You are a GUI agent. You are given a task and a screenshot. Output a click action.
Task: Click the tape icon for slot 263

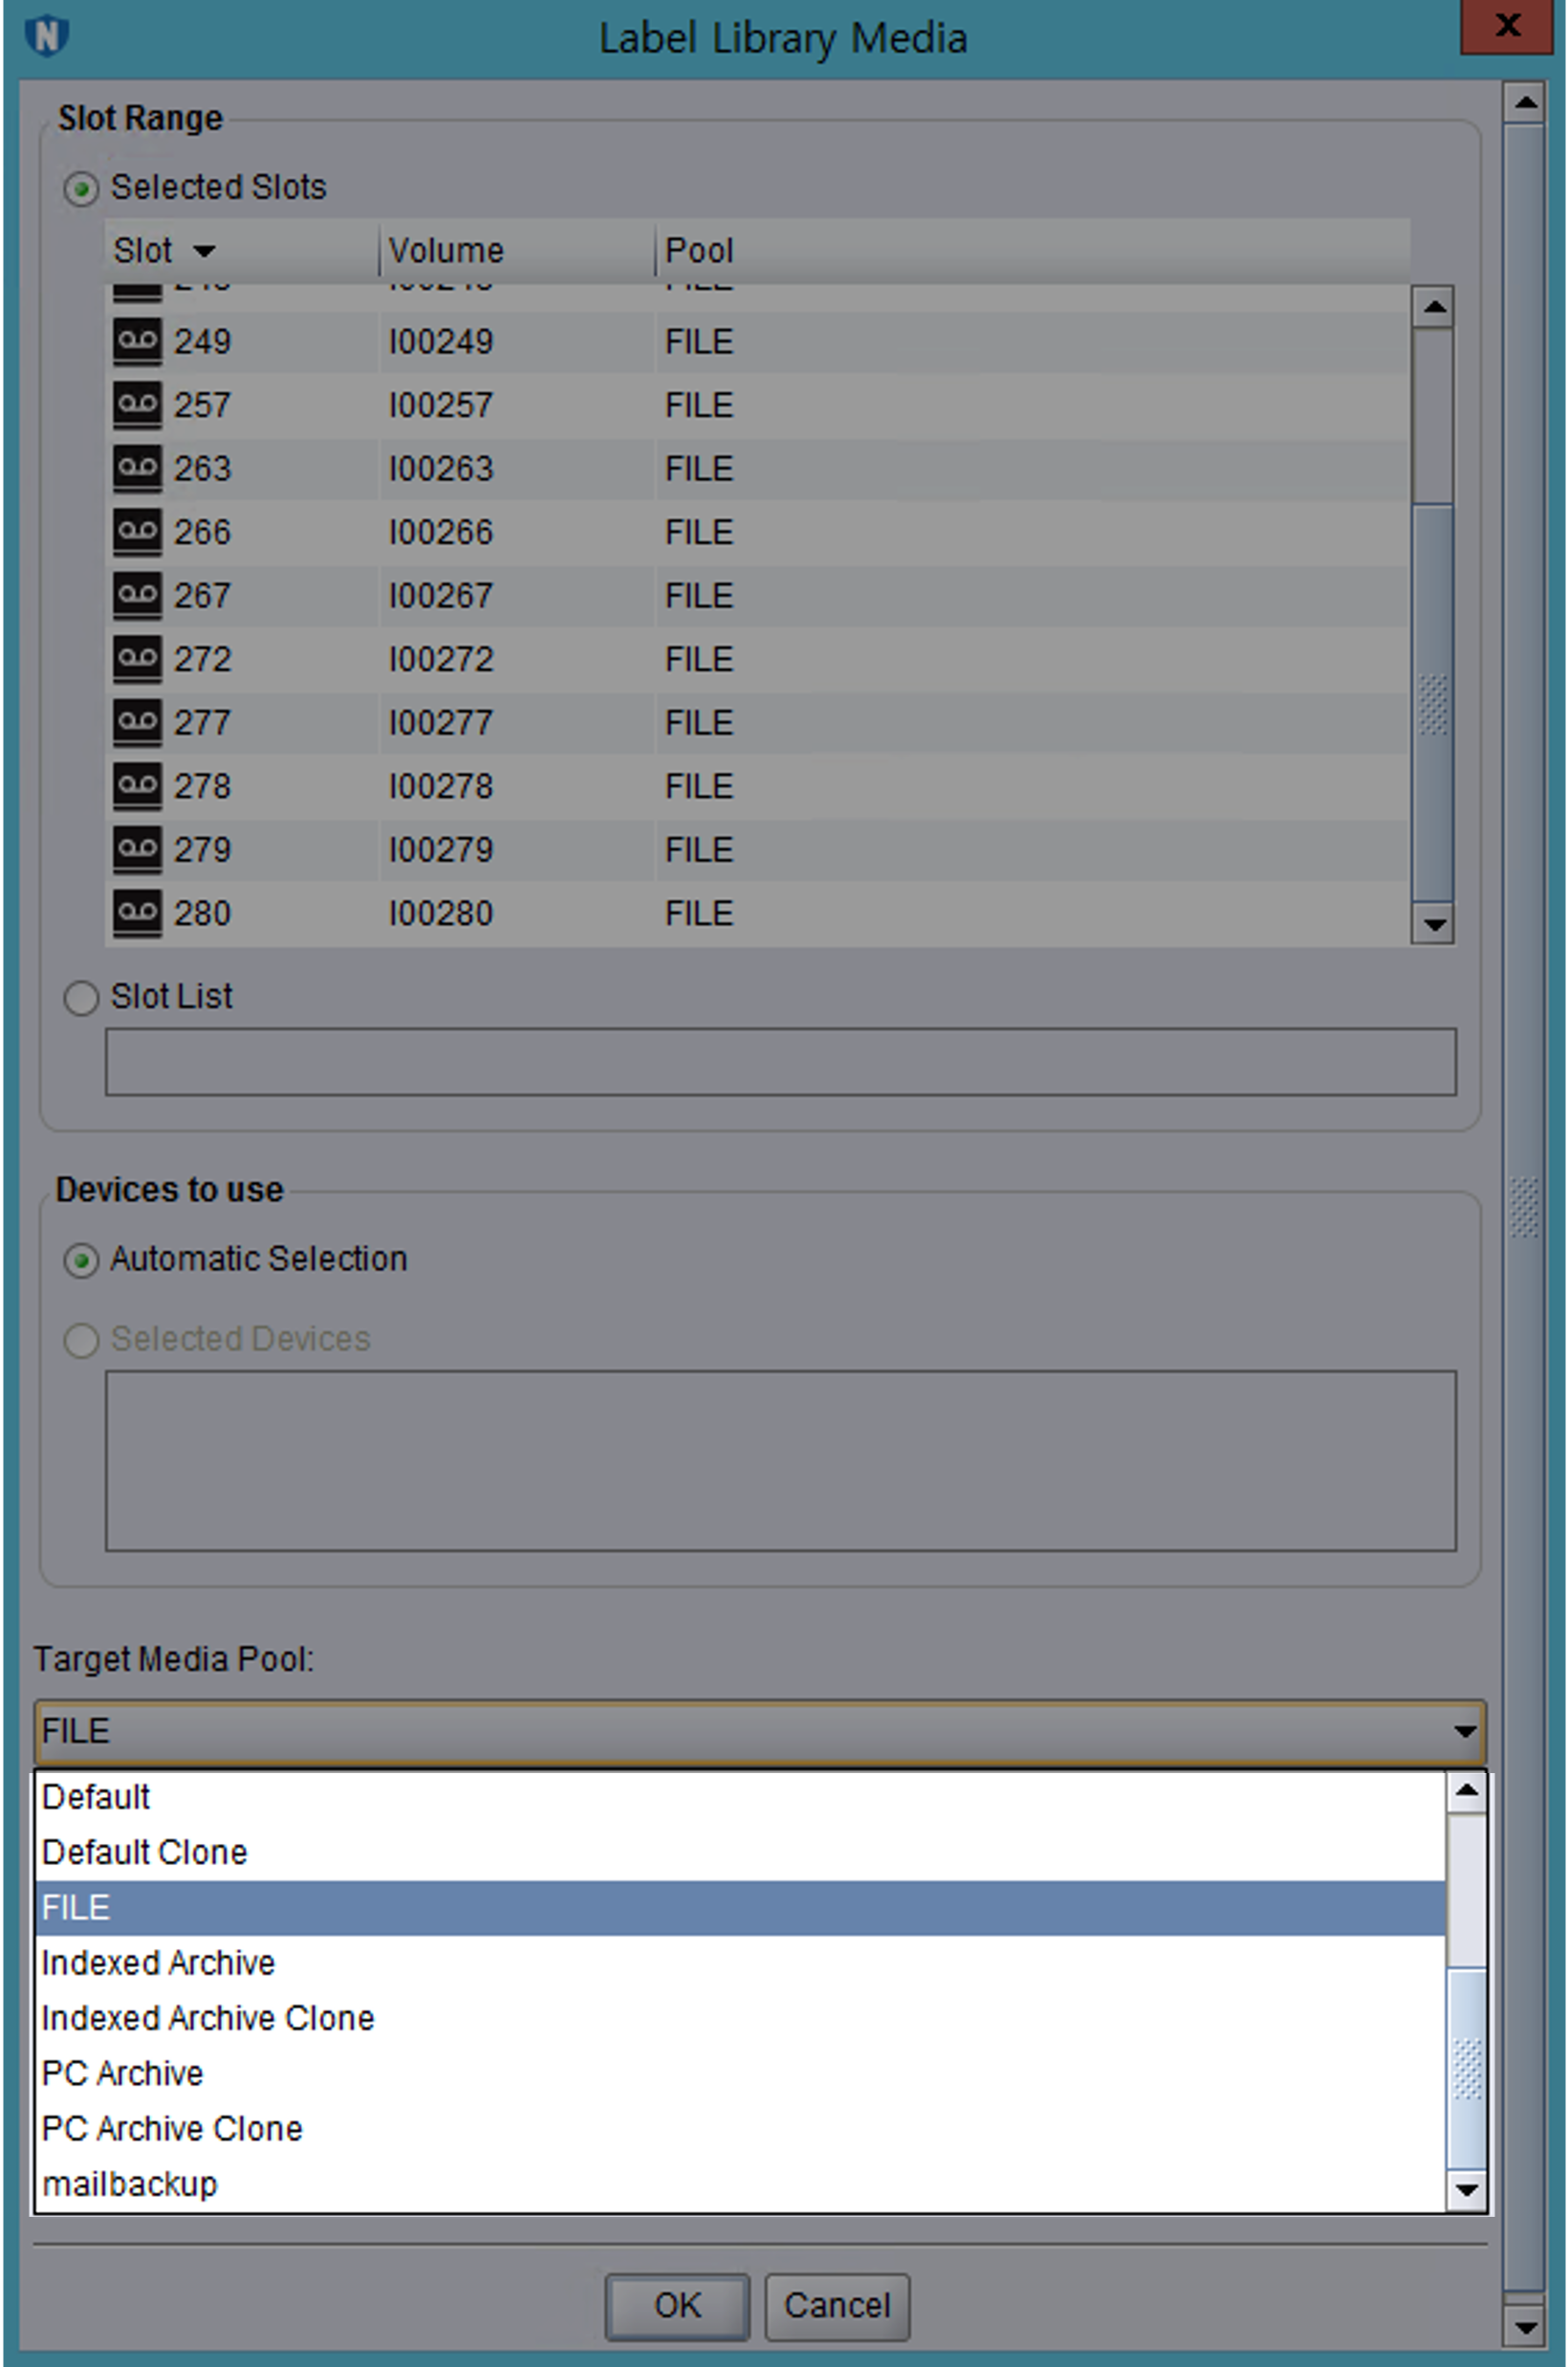(x=136, y=468)
